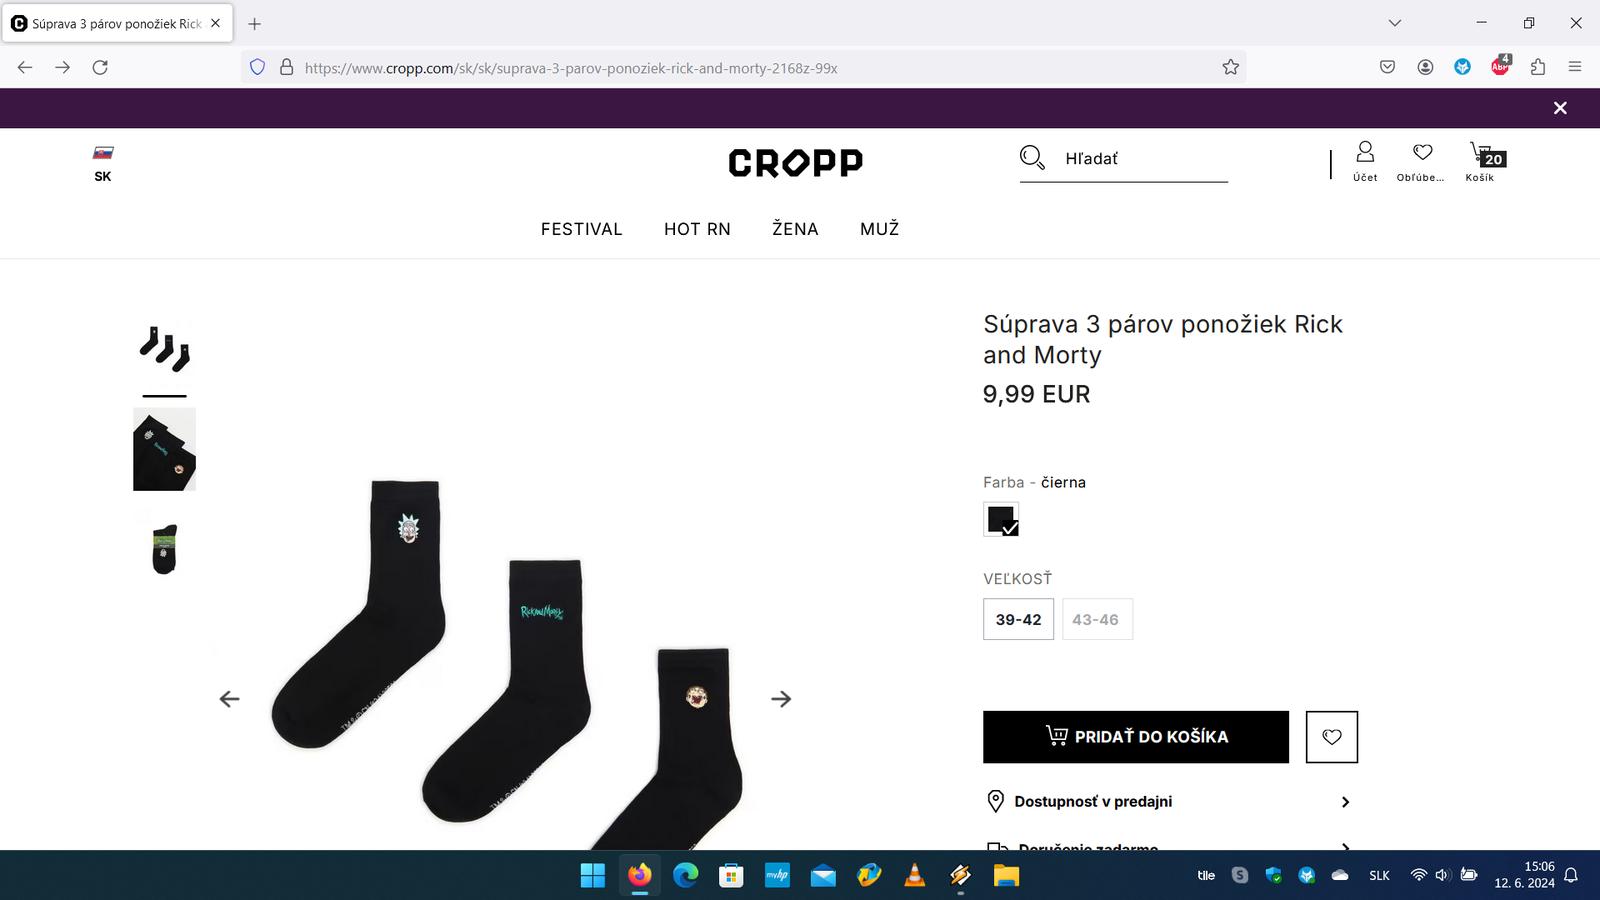This screenshot has height=900, width=1600.
Task: Select the second product thumbnail of folded socks
Action: click(x=164, y=449)
